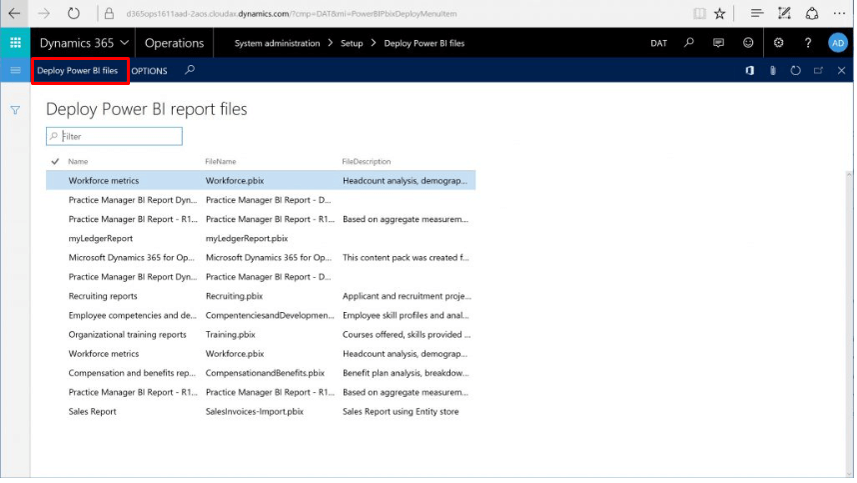Select Organizational training reports row
Screen dimensions: 857x483
pyautogui.click(x=261, y=334)
